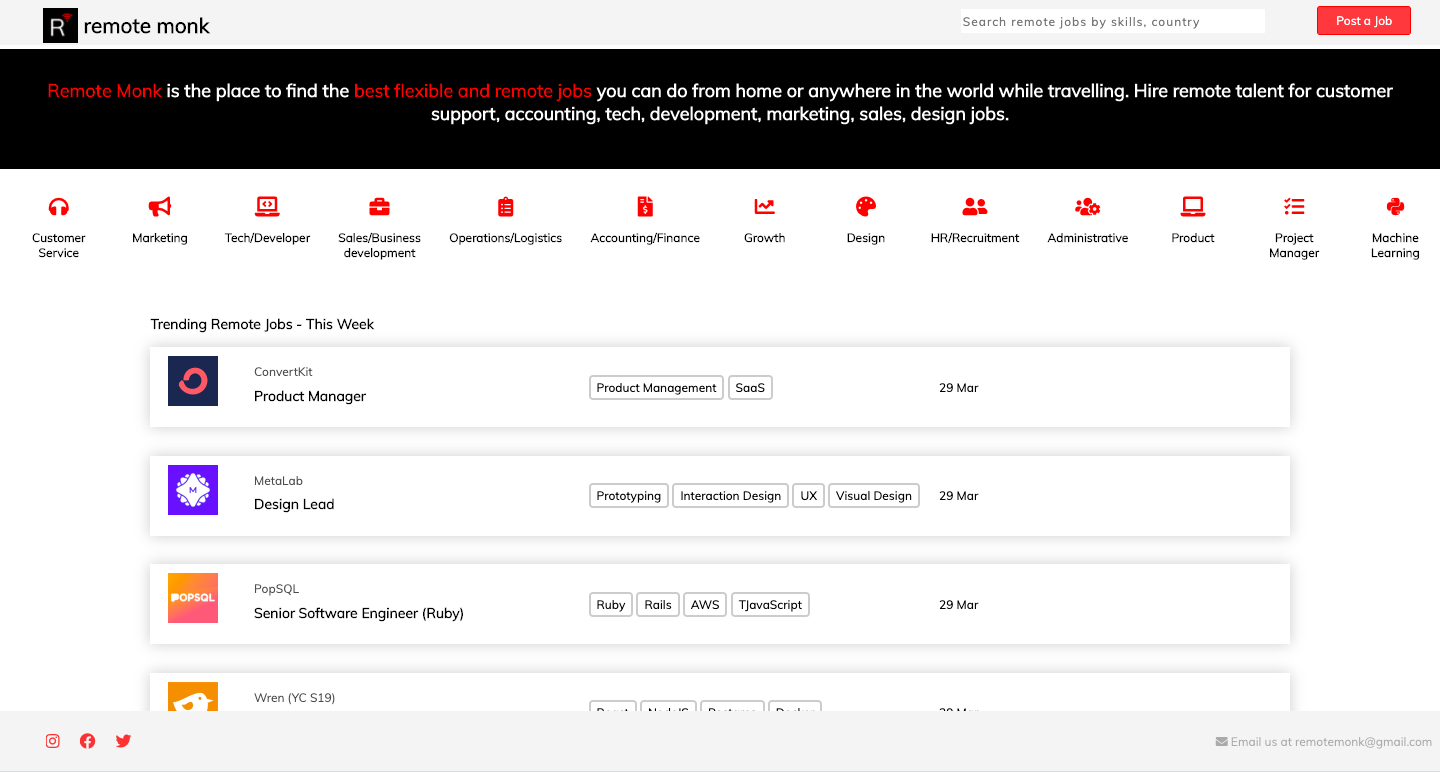This screenshot has height=772, width=1440.
Task: Click the envelope email icon in footer
Action: (1221, 742)
